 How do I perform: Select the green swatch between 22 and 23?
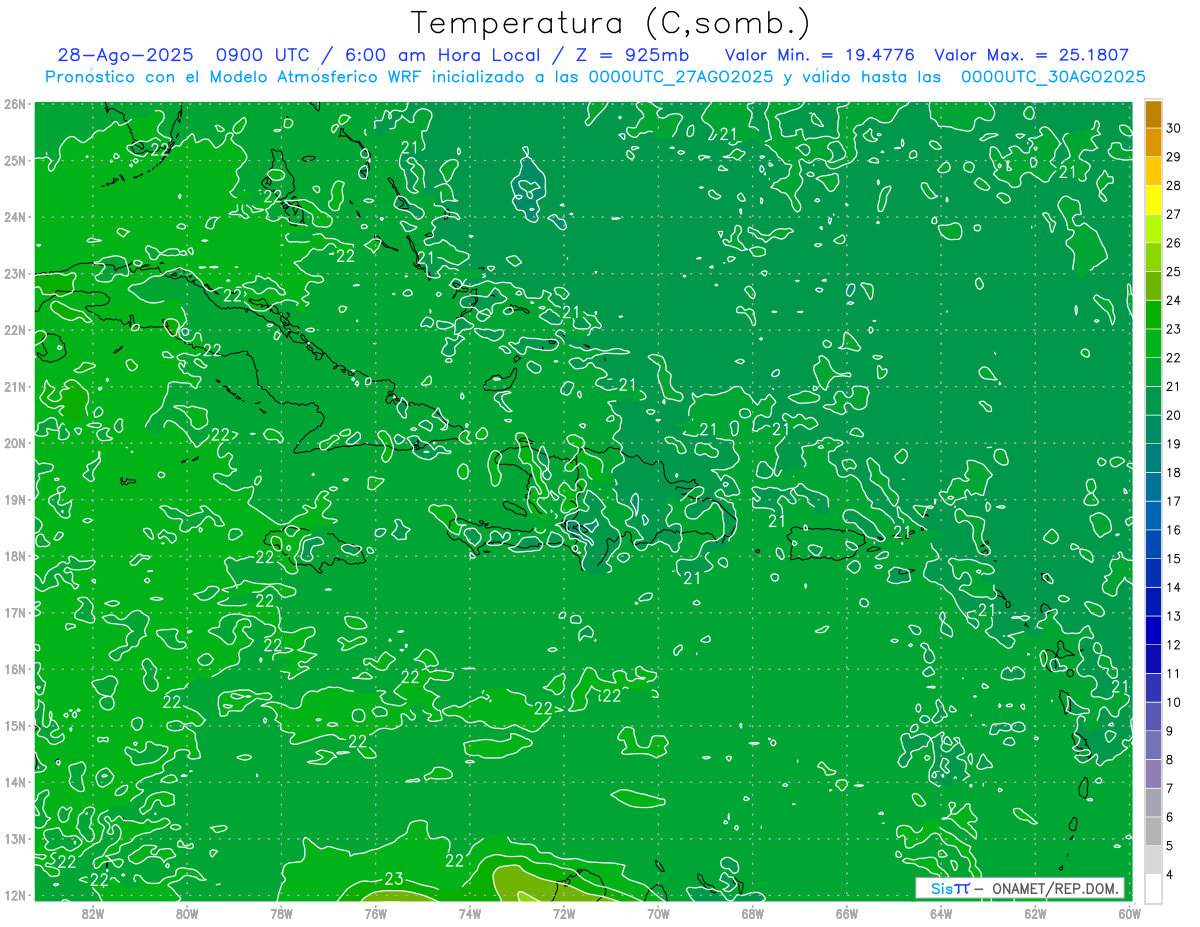click(1153, 343)
